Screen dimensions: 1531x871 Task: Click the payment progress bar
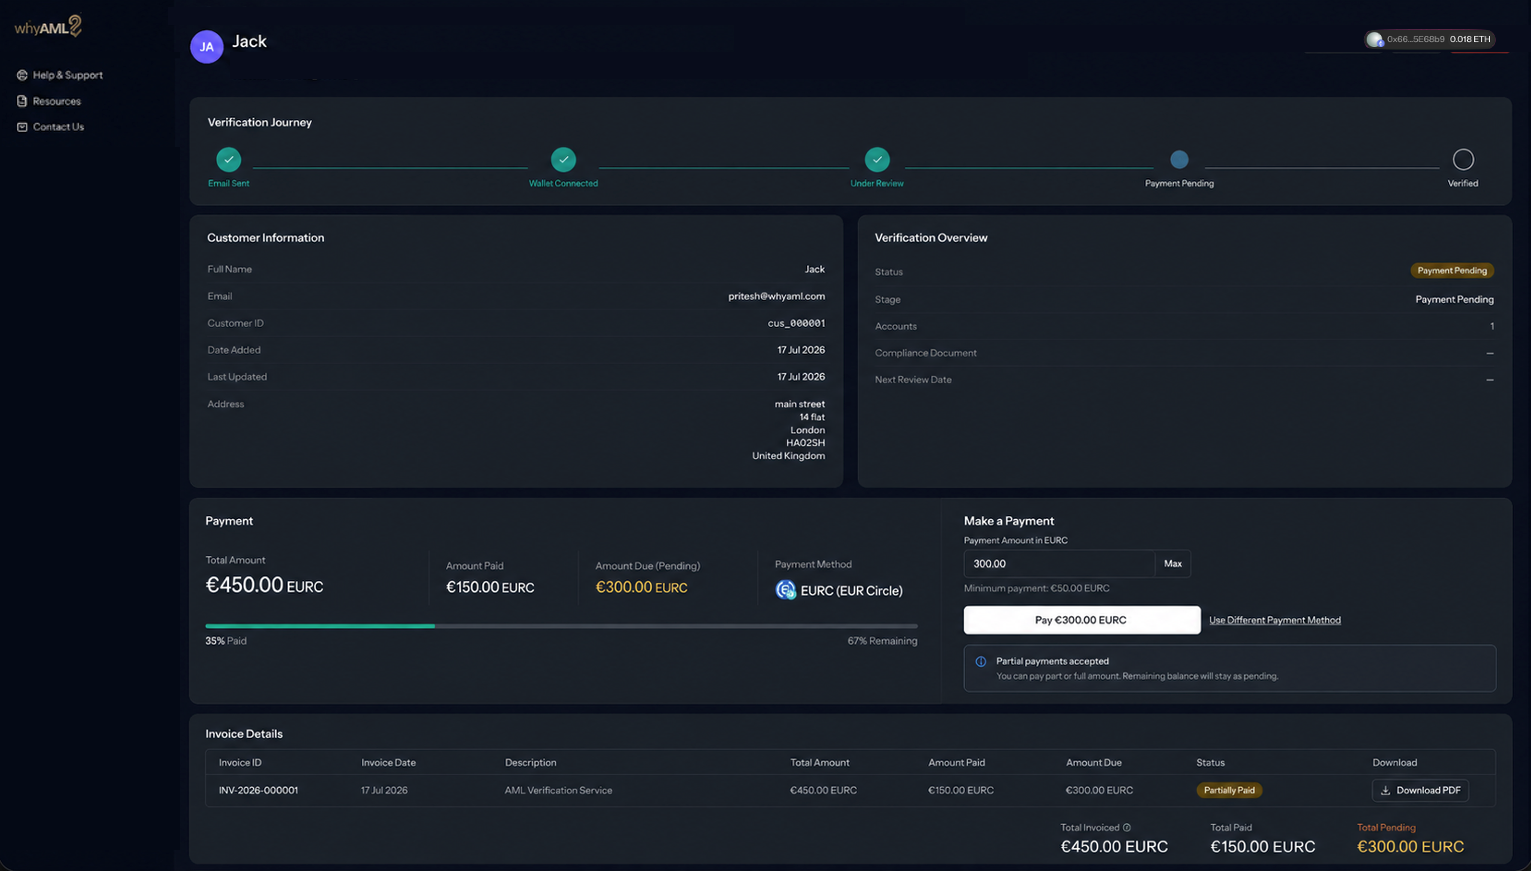tap(561, 626)
